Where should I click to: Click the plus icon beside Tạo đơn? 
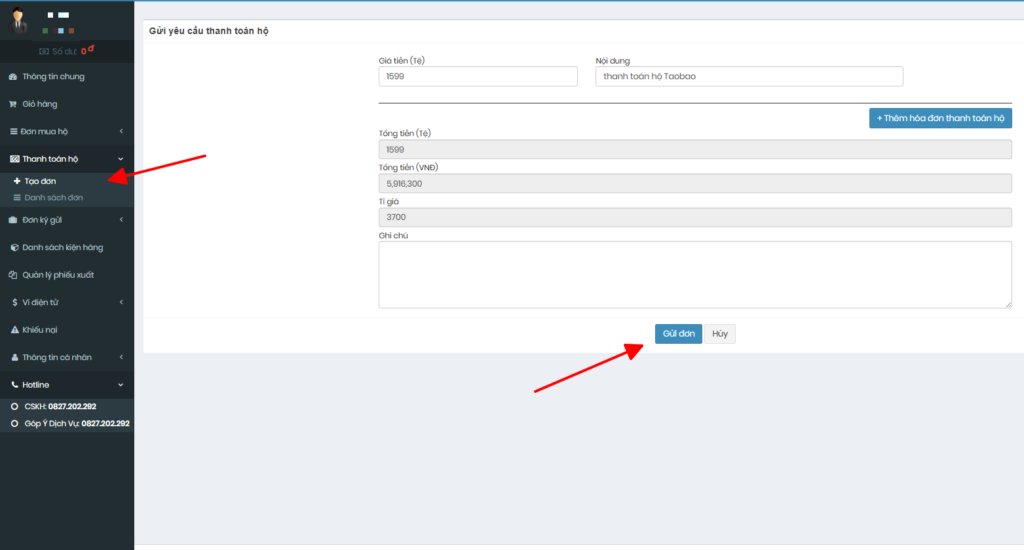pyautogui.click(x=17, y=181)
